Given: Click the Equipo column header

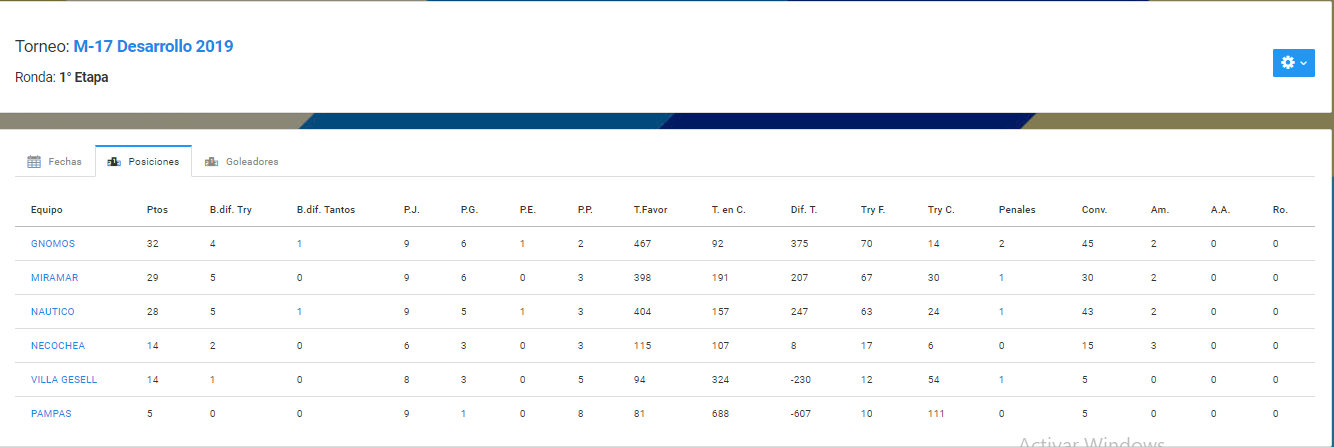Looking at the screenshot, I should tap(47, 210).
